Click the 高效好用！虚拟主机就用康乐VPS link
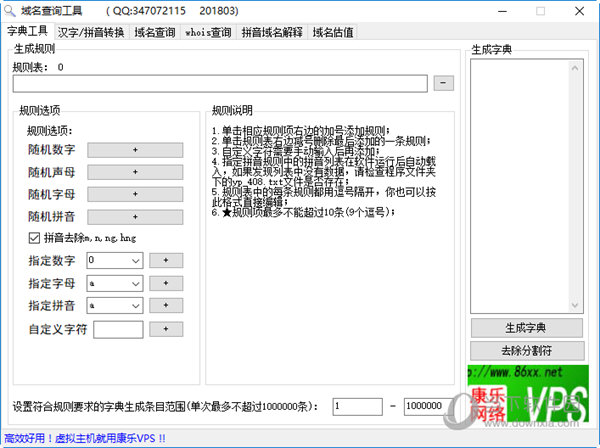The height and width of the screenshot is (448, 600). click(x=85, y=438)
